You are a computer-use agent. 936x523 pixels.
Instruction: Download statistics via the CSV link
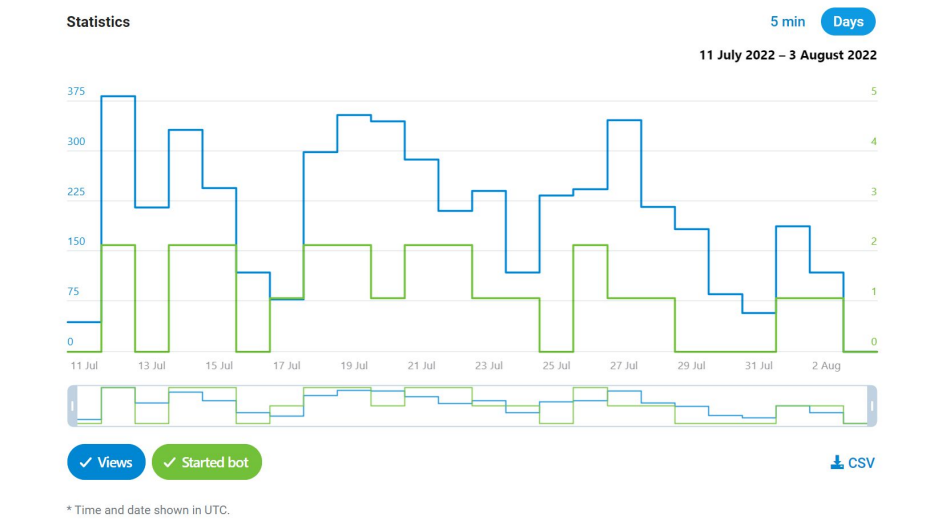[853, 463]
